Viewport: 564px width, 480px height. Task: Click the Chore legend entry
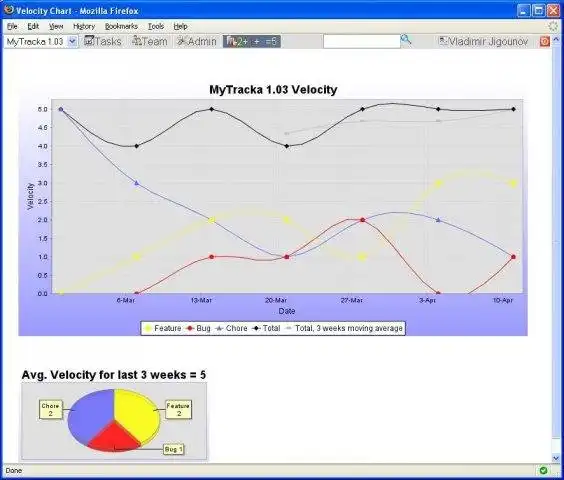[x=231, y=328]
